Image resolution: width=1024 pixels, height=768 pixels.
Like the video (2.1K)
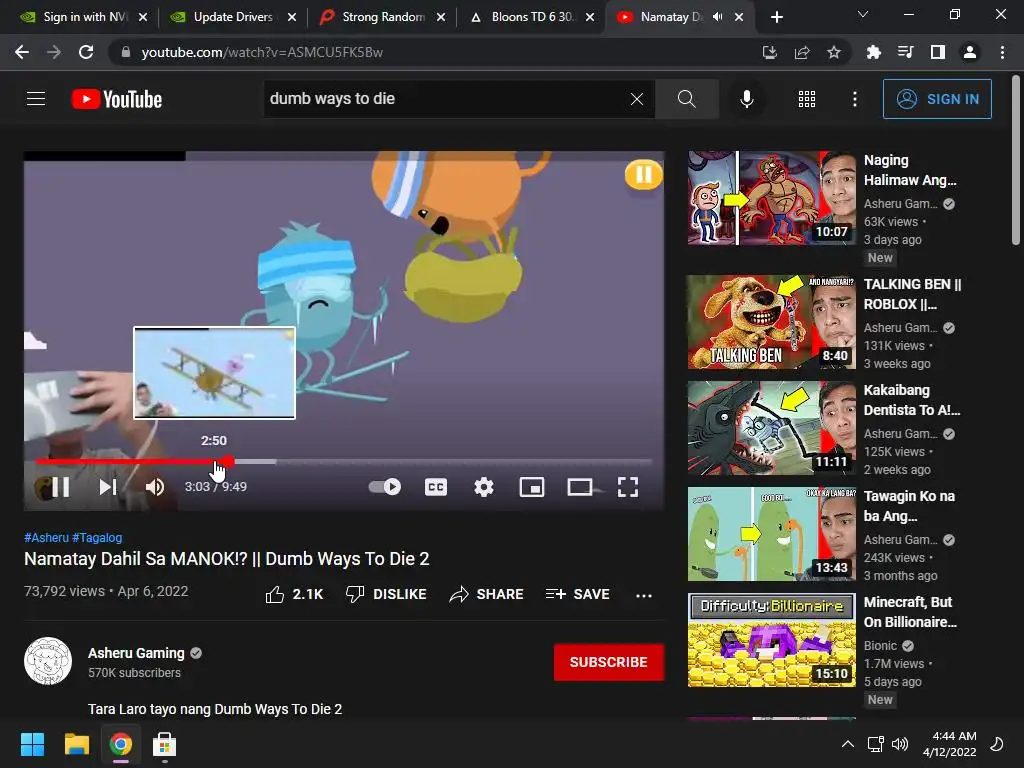pos(295,594)
